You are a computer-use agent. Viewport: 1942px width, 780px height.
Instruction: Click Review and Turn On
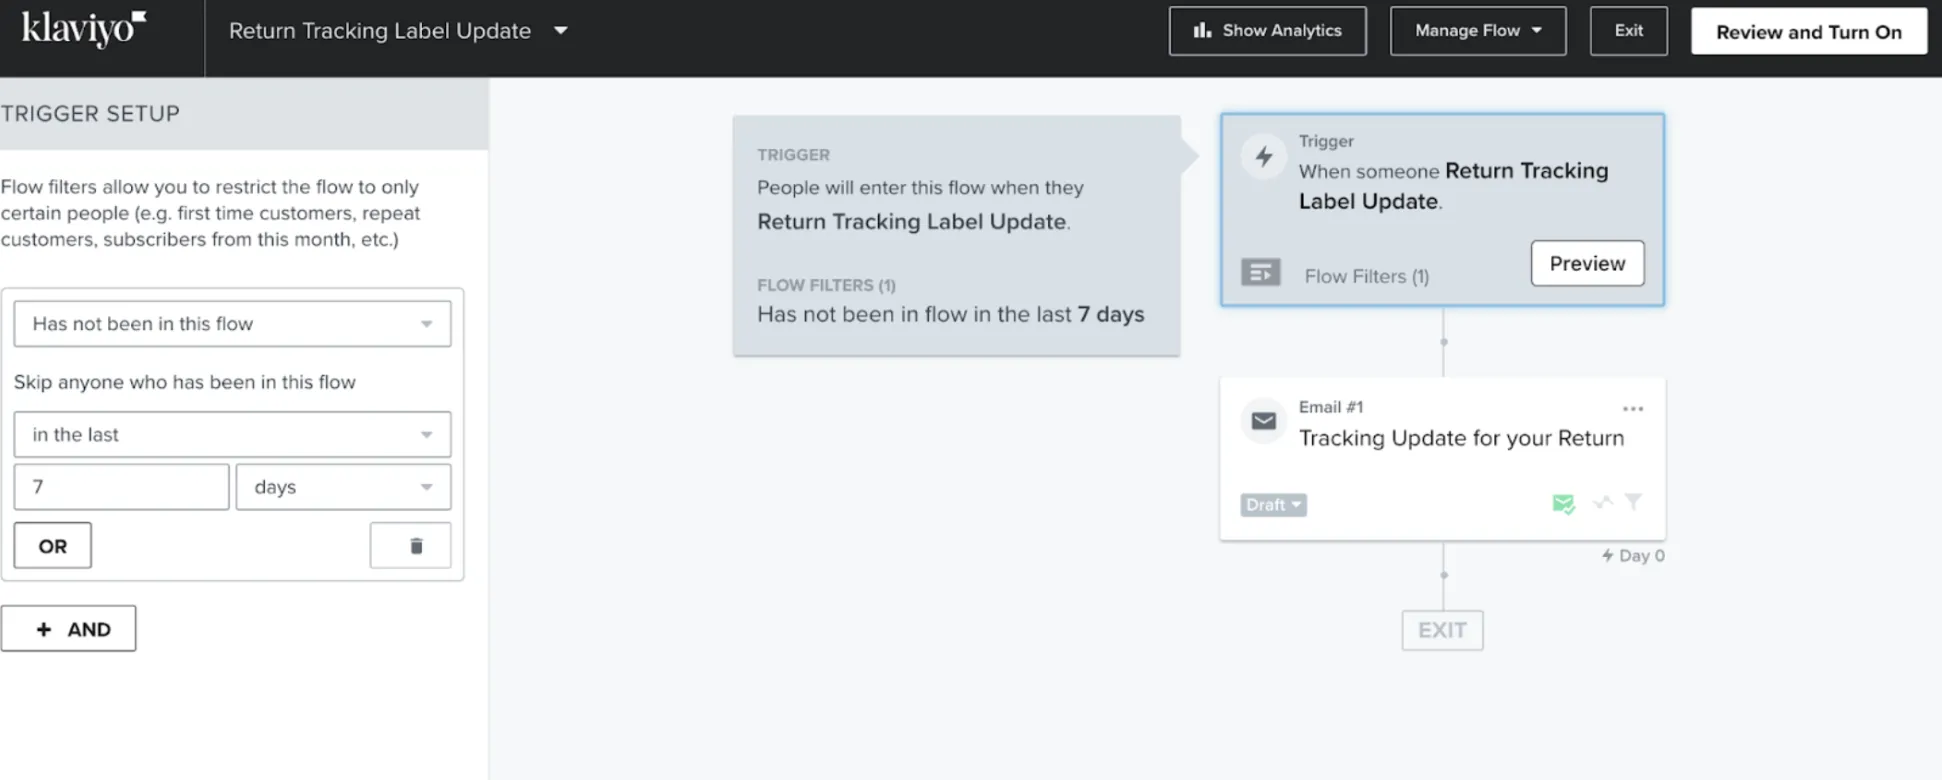tap(1809, 32)
